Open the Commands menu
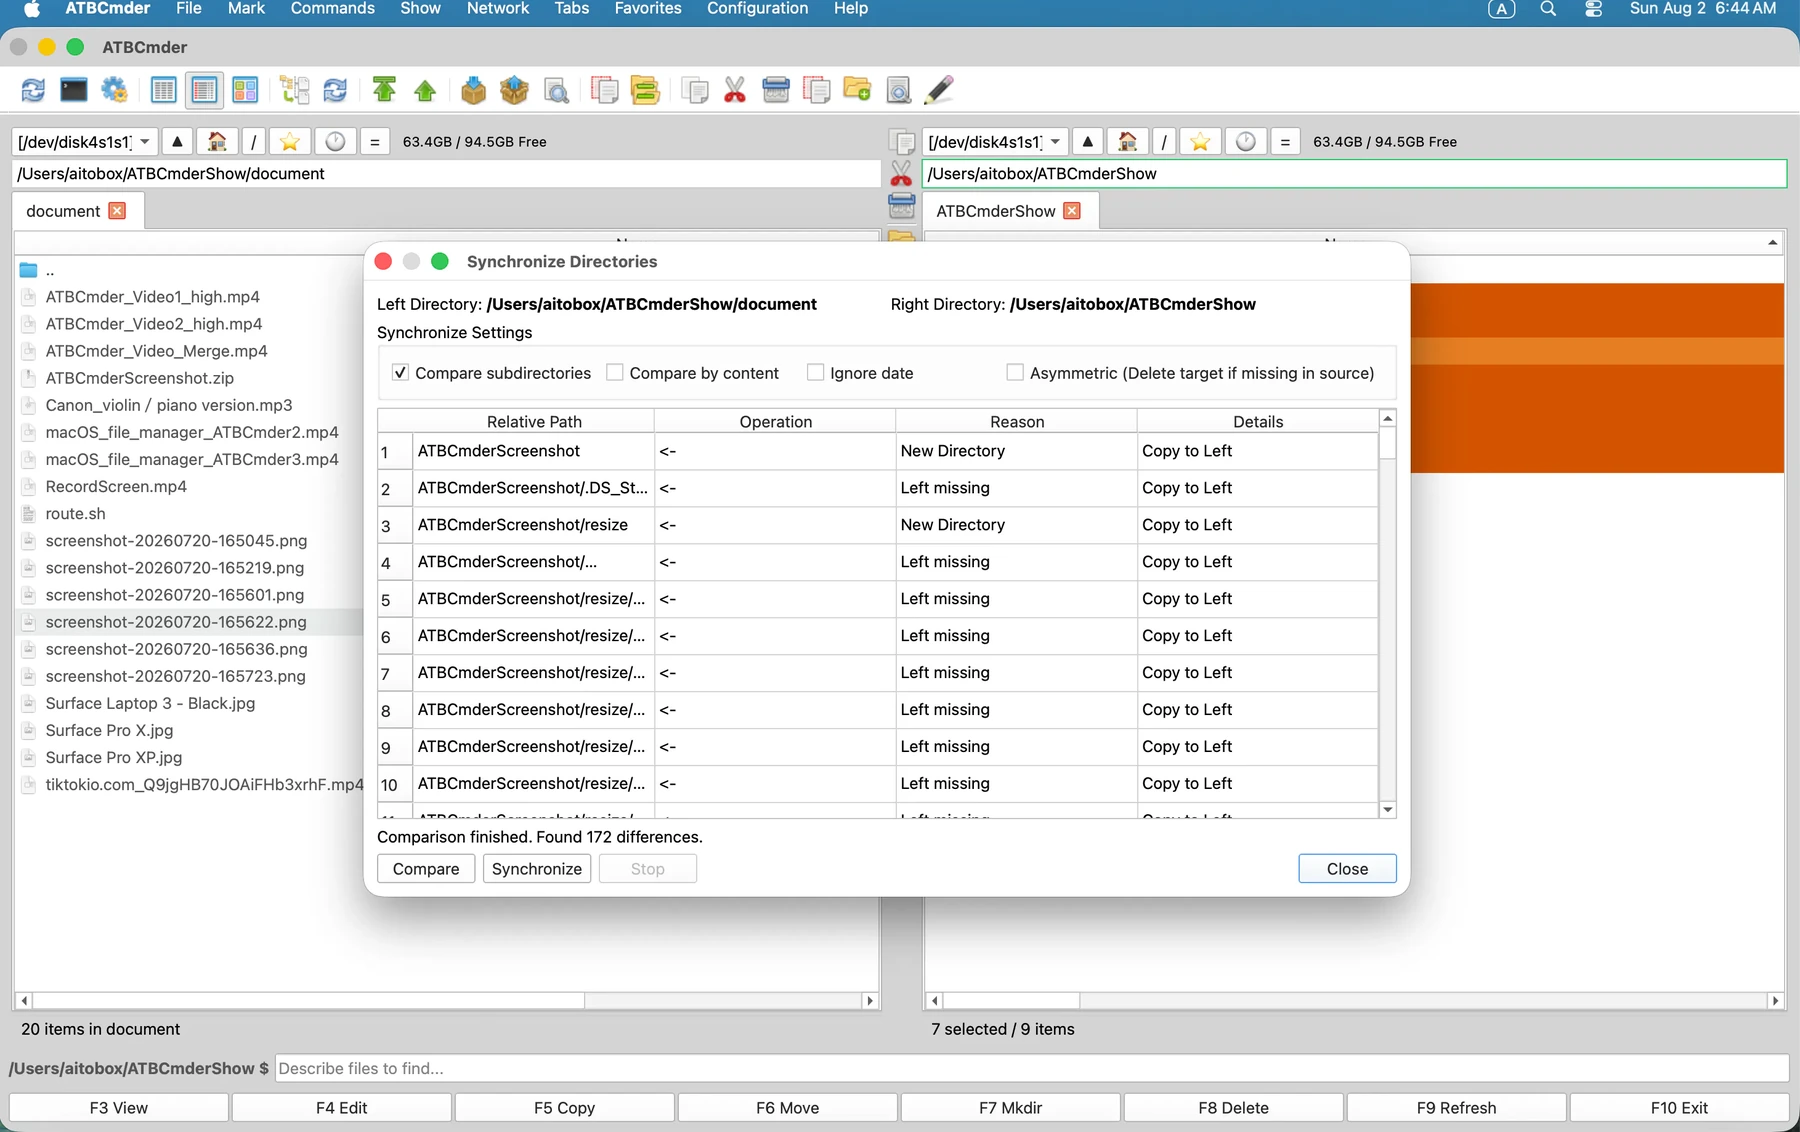This screenshot has height=1132, width=1800. coord(333,9)
